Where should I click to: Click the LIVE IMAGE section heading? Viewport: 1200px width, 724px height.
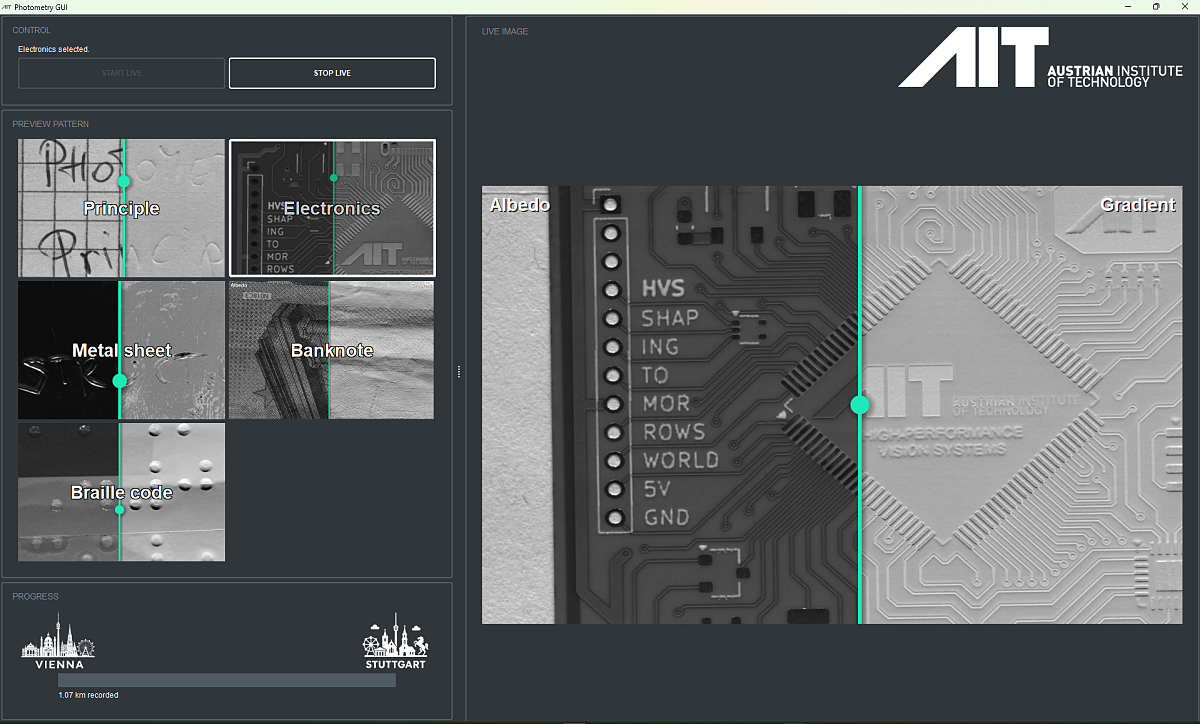point(505,32)
